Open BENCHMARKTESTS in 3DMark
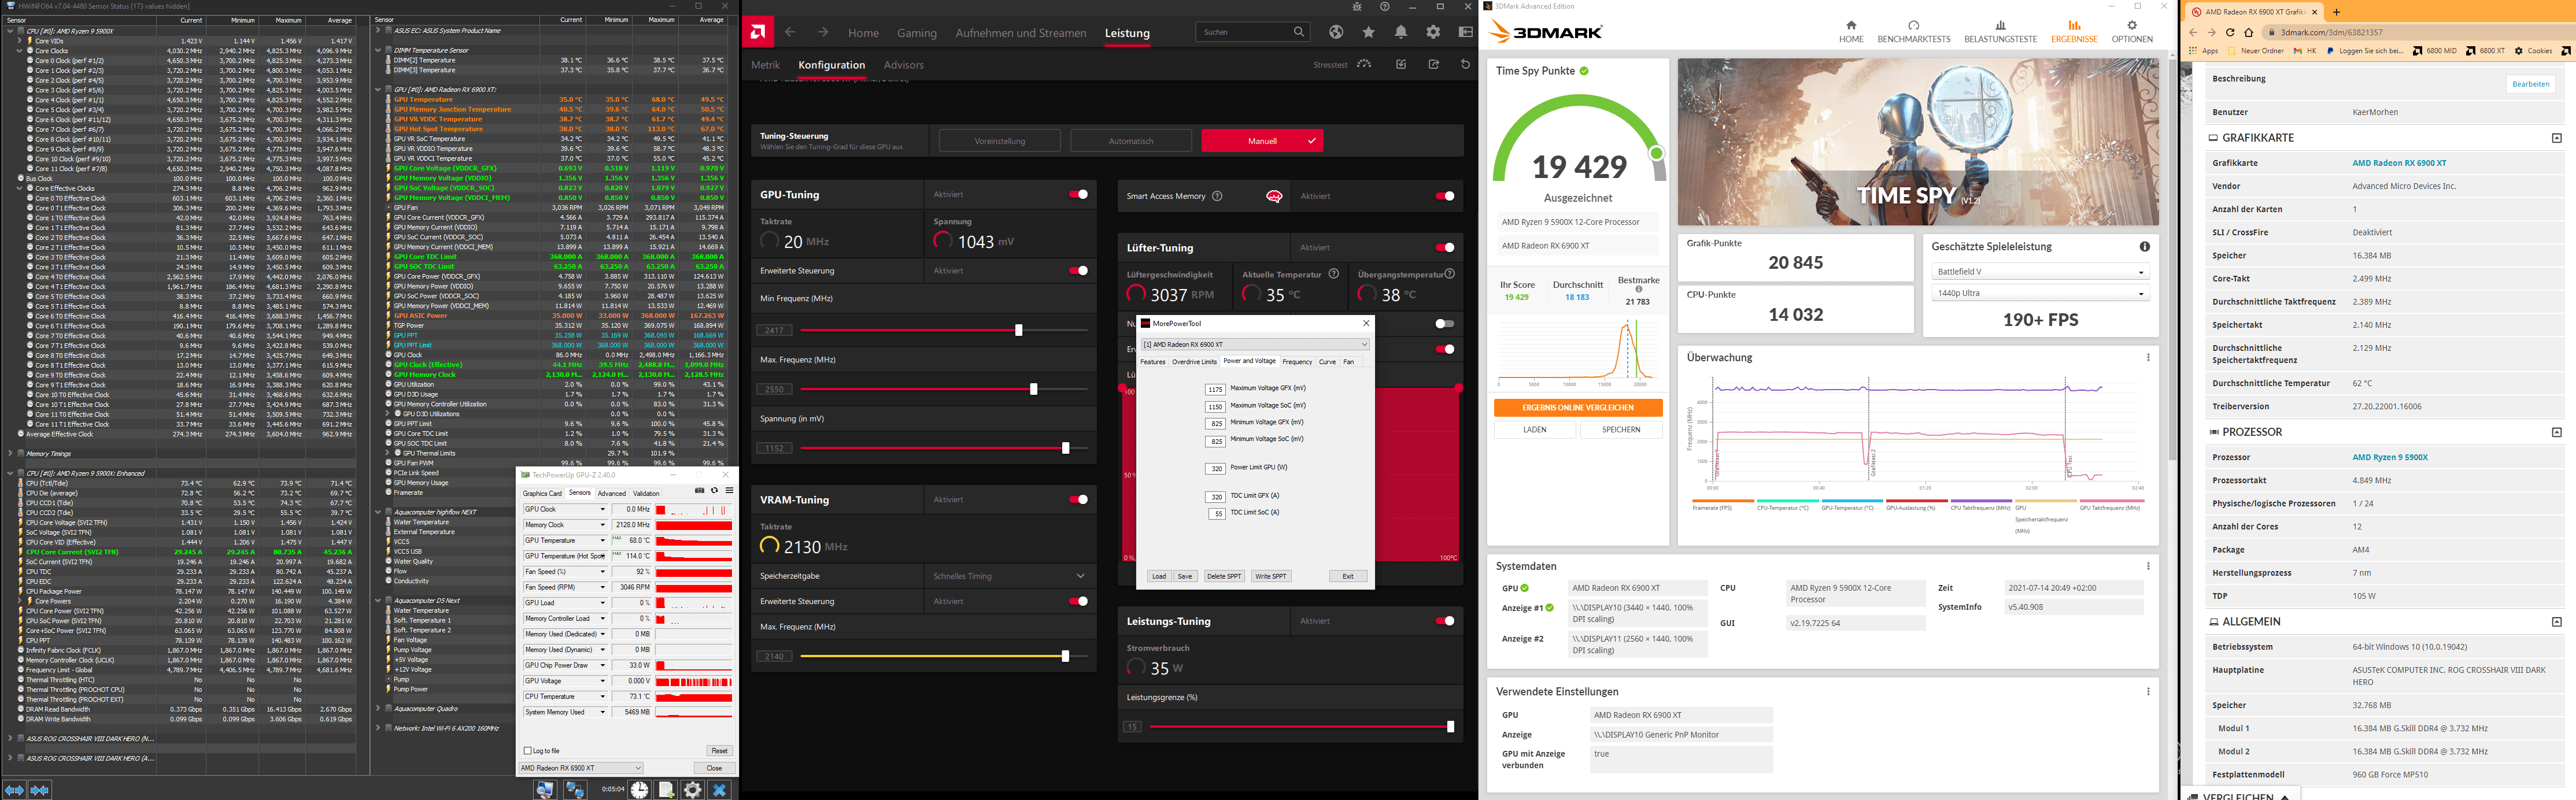This screenshot has height=800, width=2576. pos(1913,31)
